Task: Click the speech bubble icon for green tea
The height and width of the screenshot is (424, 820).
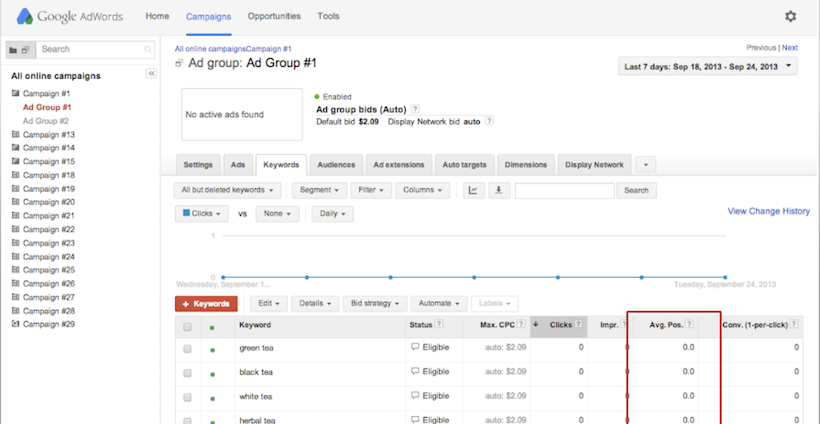Action: (415, 348)
